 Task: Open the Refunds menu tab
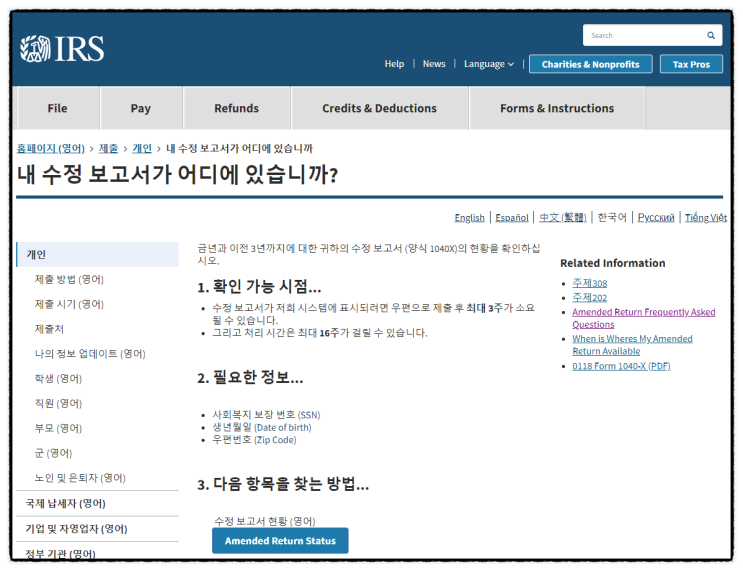click(236, 109)
